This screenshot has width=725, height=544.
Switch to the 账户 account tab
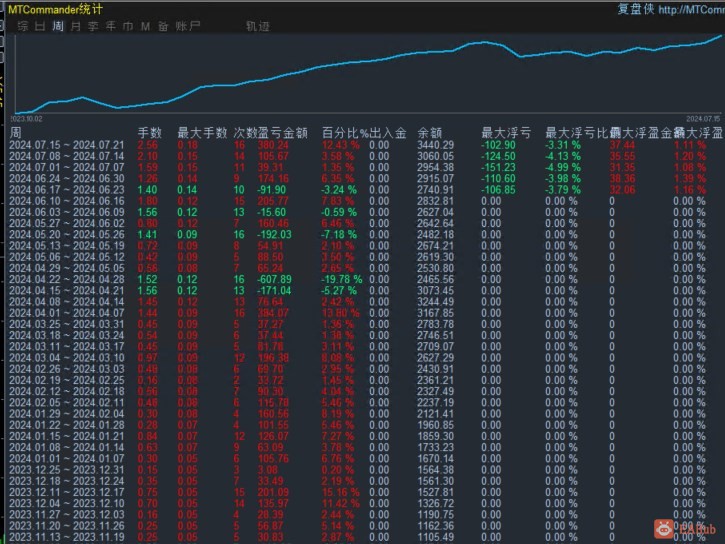coord(188,26)
